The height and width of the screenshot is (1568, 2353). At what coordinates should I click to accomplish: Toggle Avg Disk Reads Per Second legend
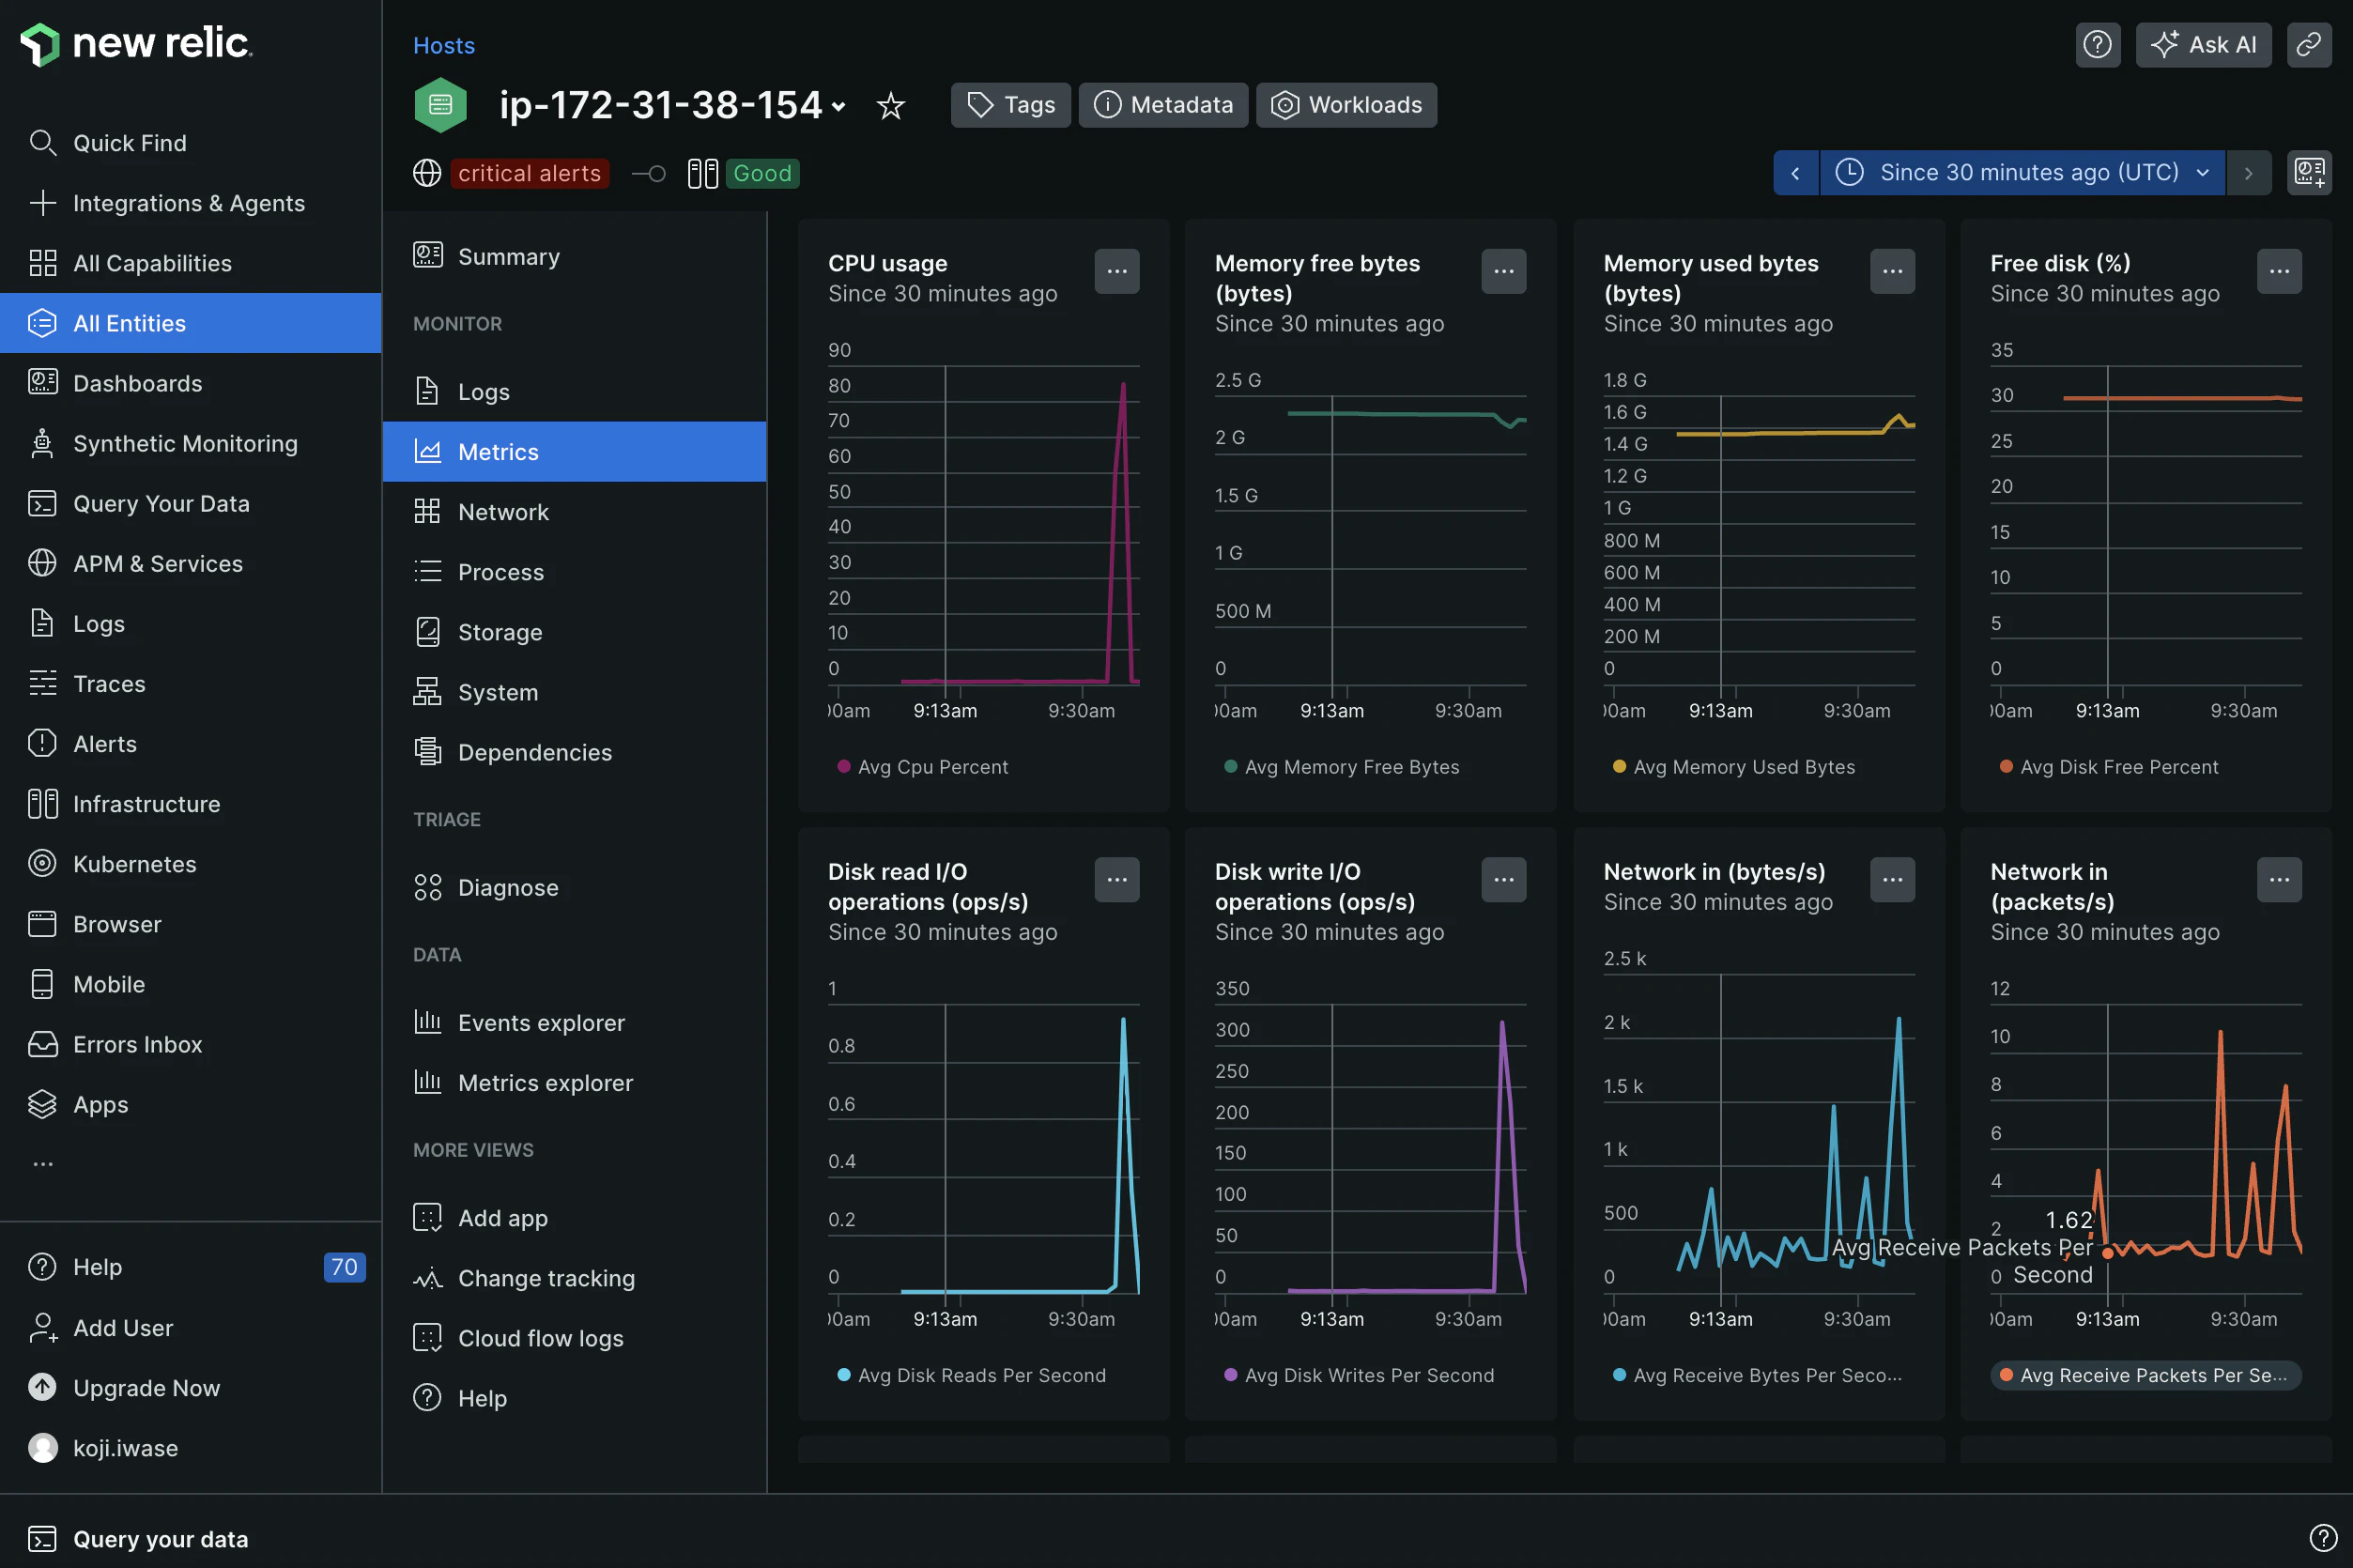pos(971,1375)
